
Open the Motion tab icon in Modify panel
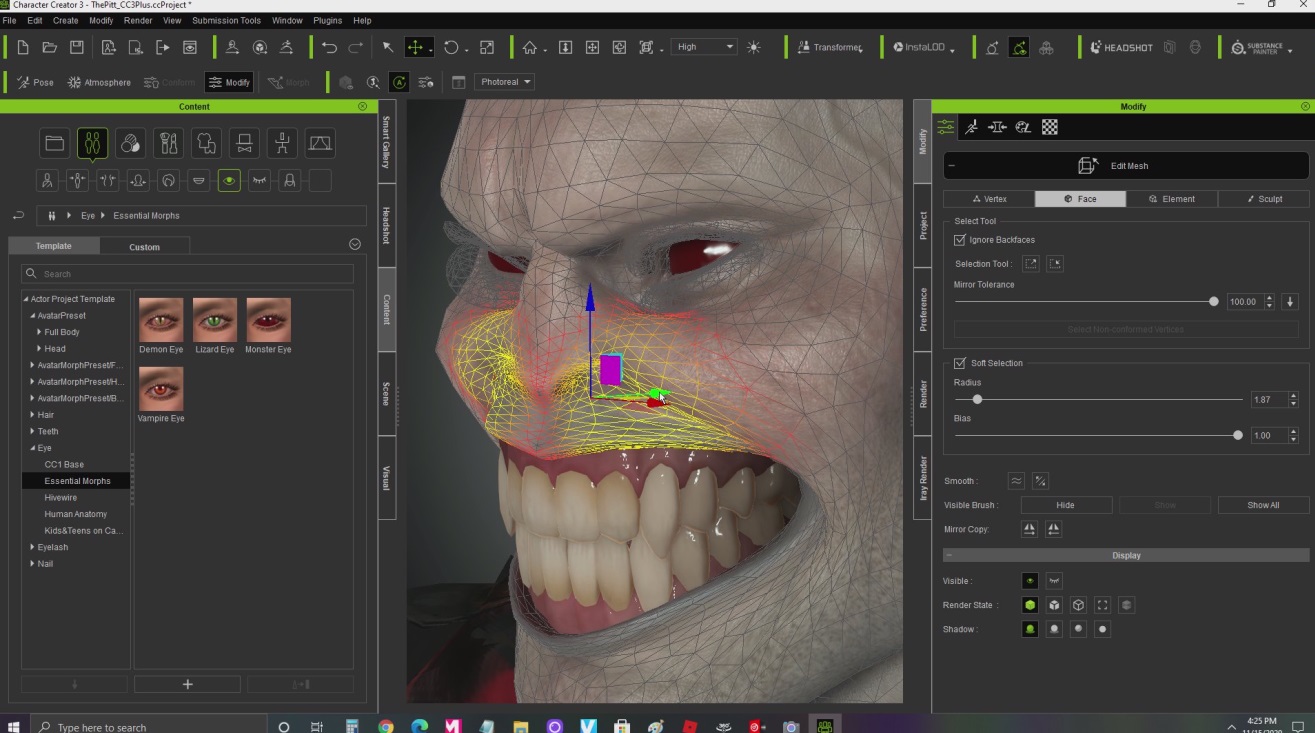pyautogui.click(x=971, y=127)
